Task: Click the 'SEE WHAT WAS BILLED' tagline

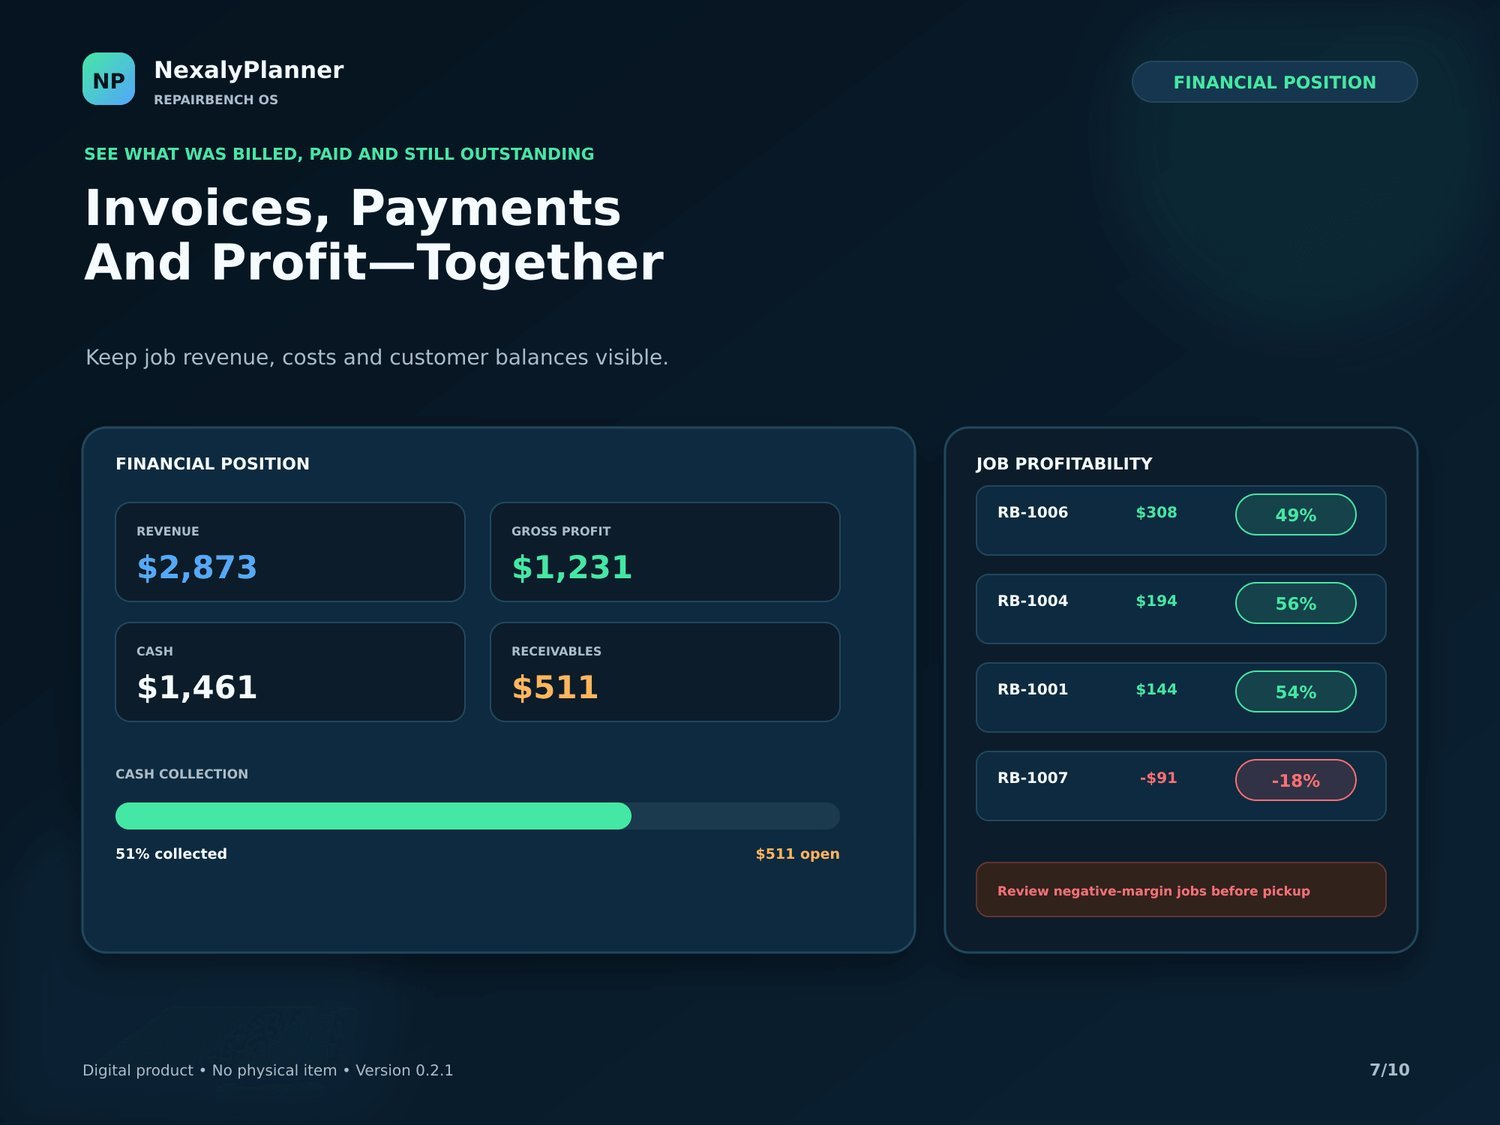Action: coord(339,154)
